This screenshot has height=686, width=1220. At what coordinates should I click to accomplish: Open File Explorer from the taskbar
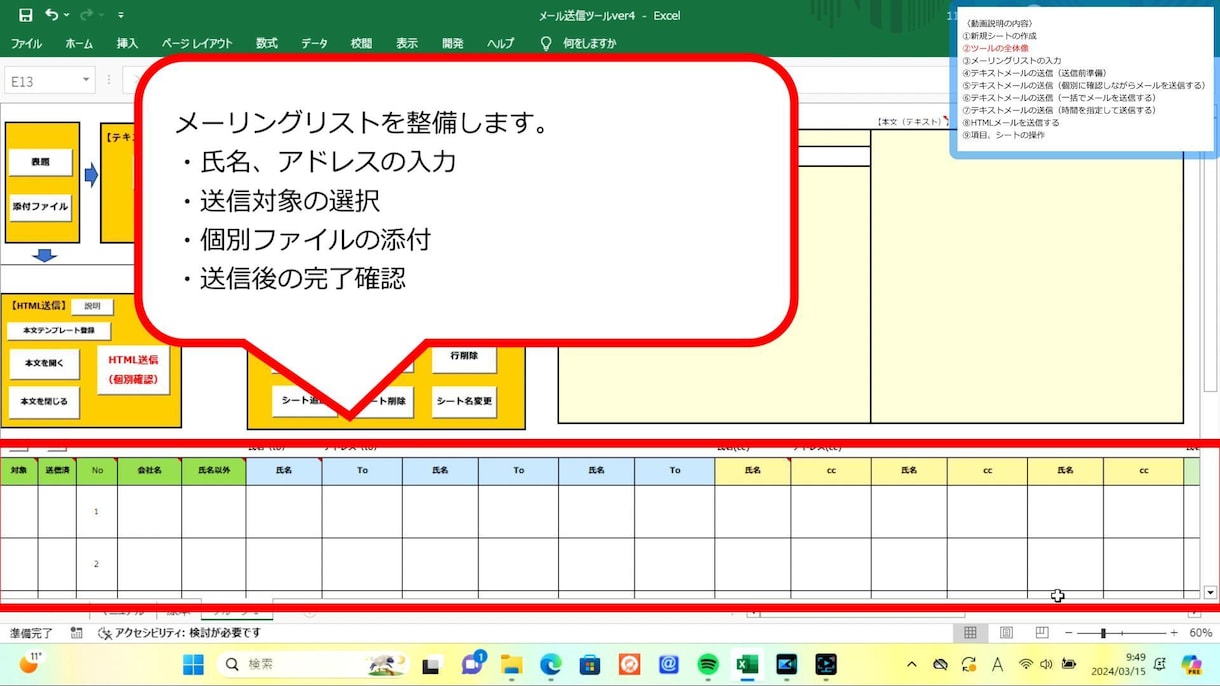pos(512,665)
